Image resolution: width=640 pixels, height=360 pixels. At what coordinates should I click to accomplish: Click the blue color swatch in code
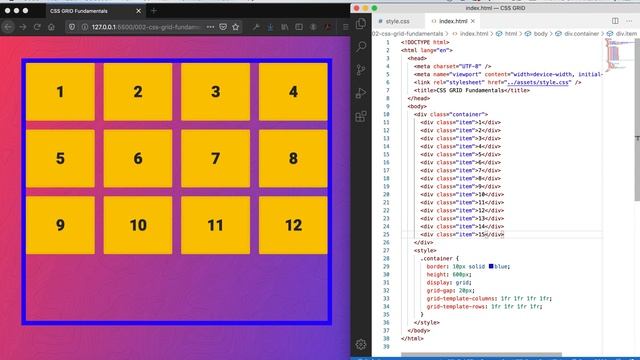click(x=491, y=266)
